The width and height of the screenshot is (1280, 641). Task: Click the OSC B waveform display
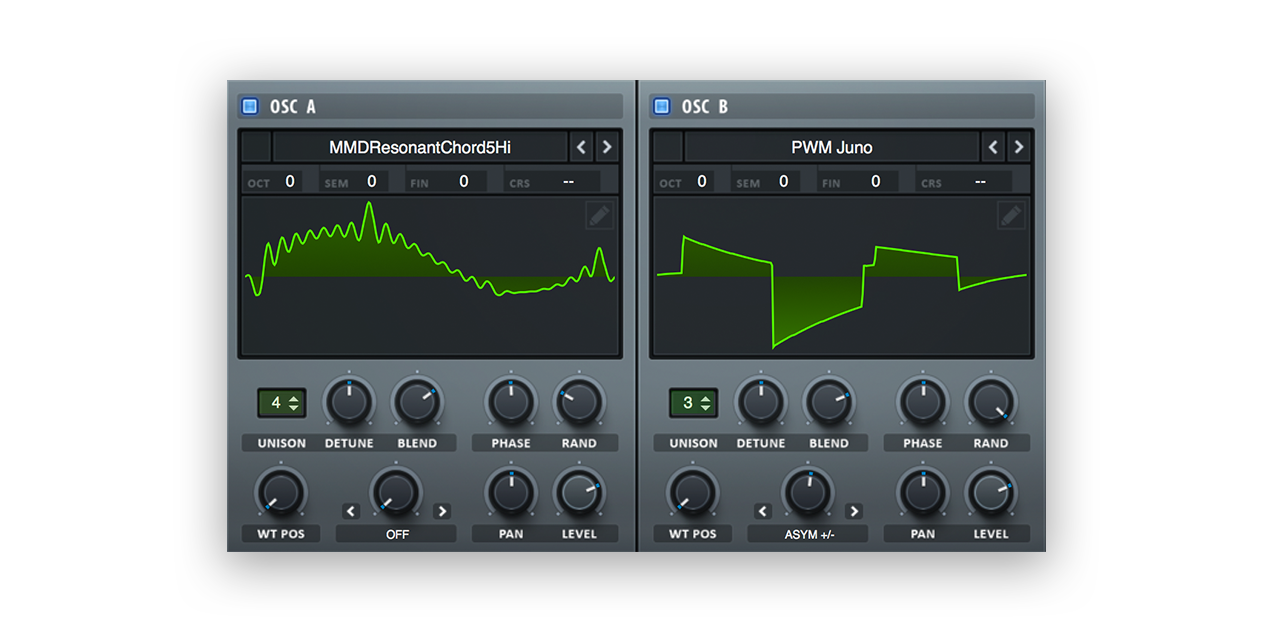click(x=842, y=277)
